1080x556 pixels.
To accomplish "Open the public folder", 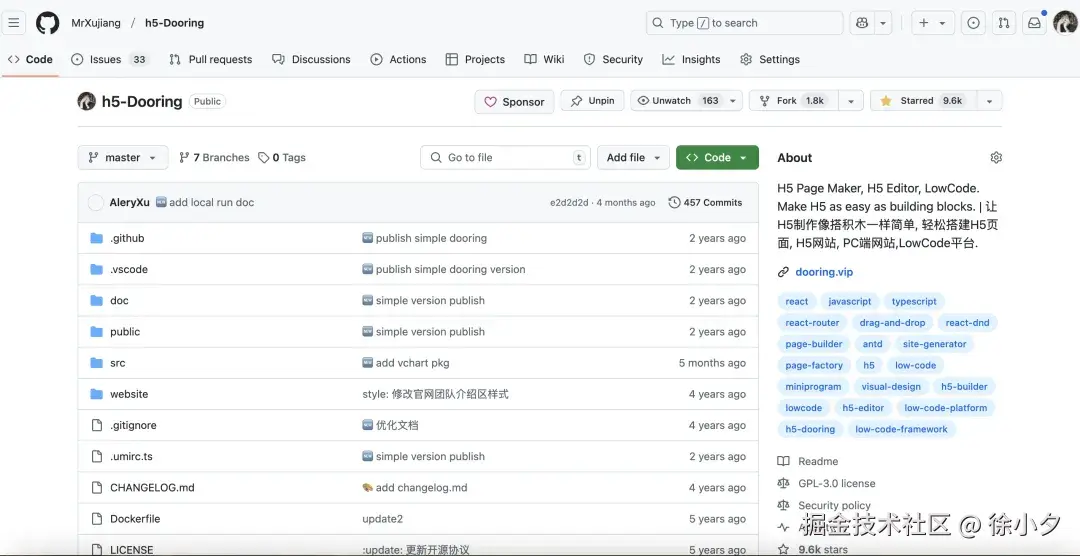I will tap(125, 331).
